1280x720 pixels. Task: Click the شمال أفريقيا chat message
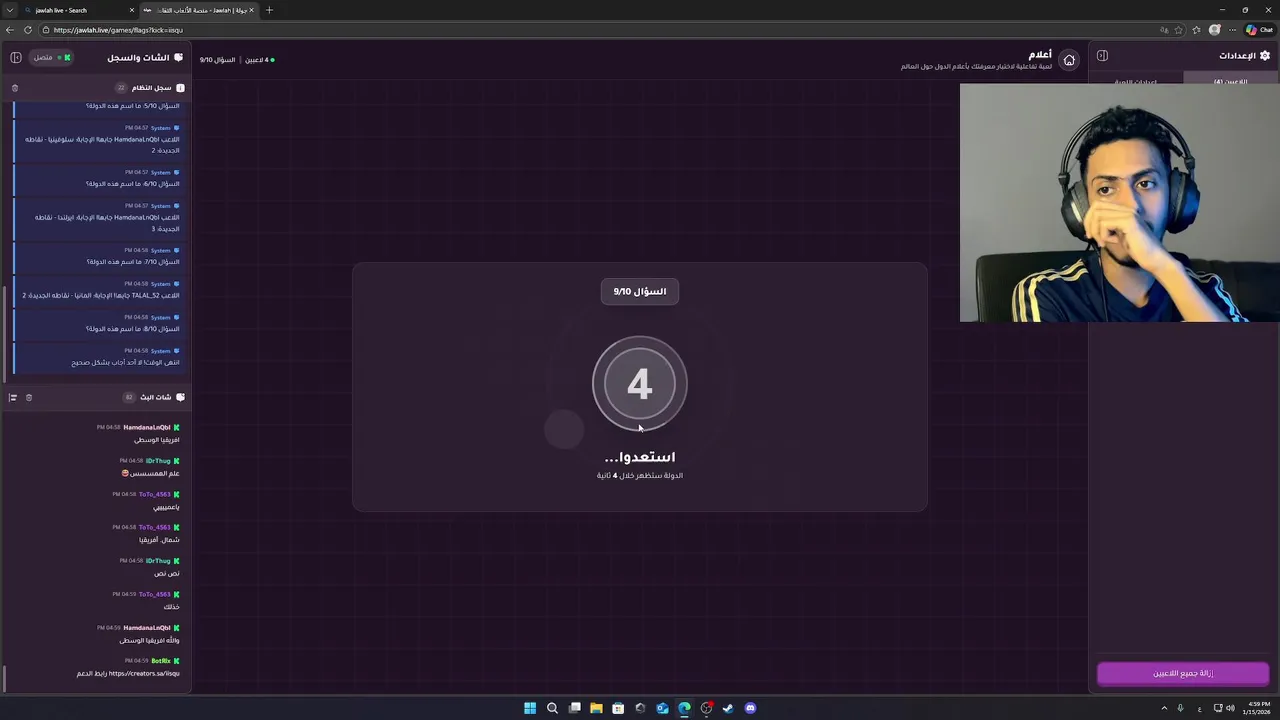click(159, 539)
